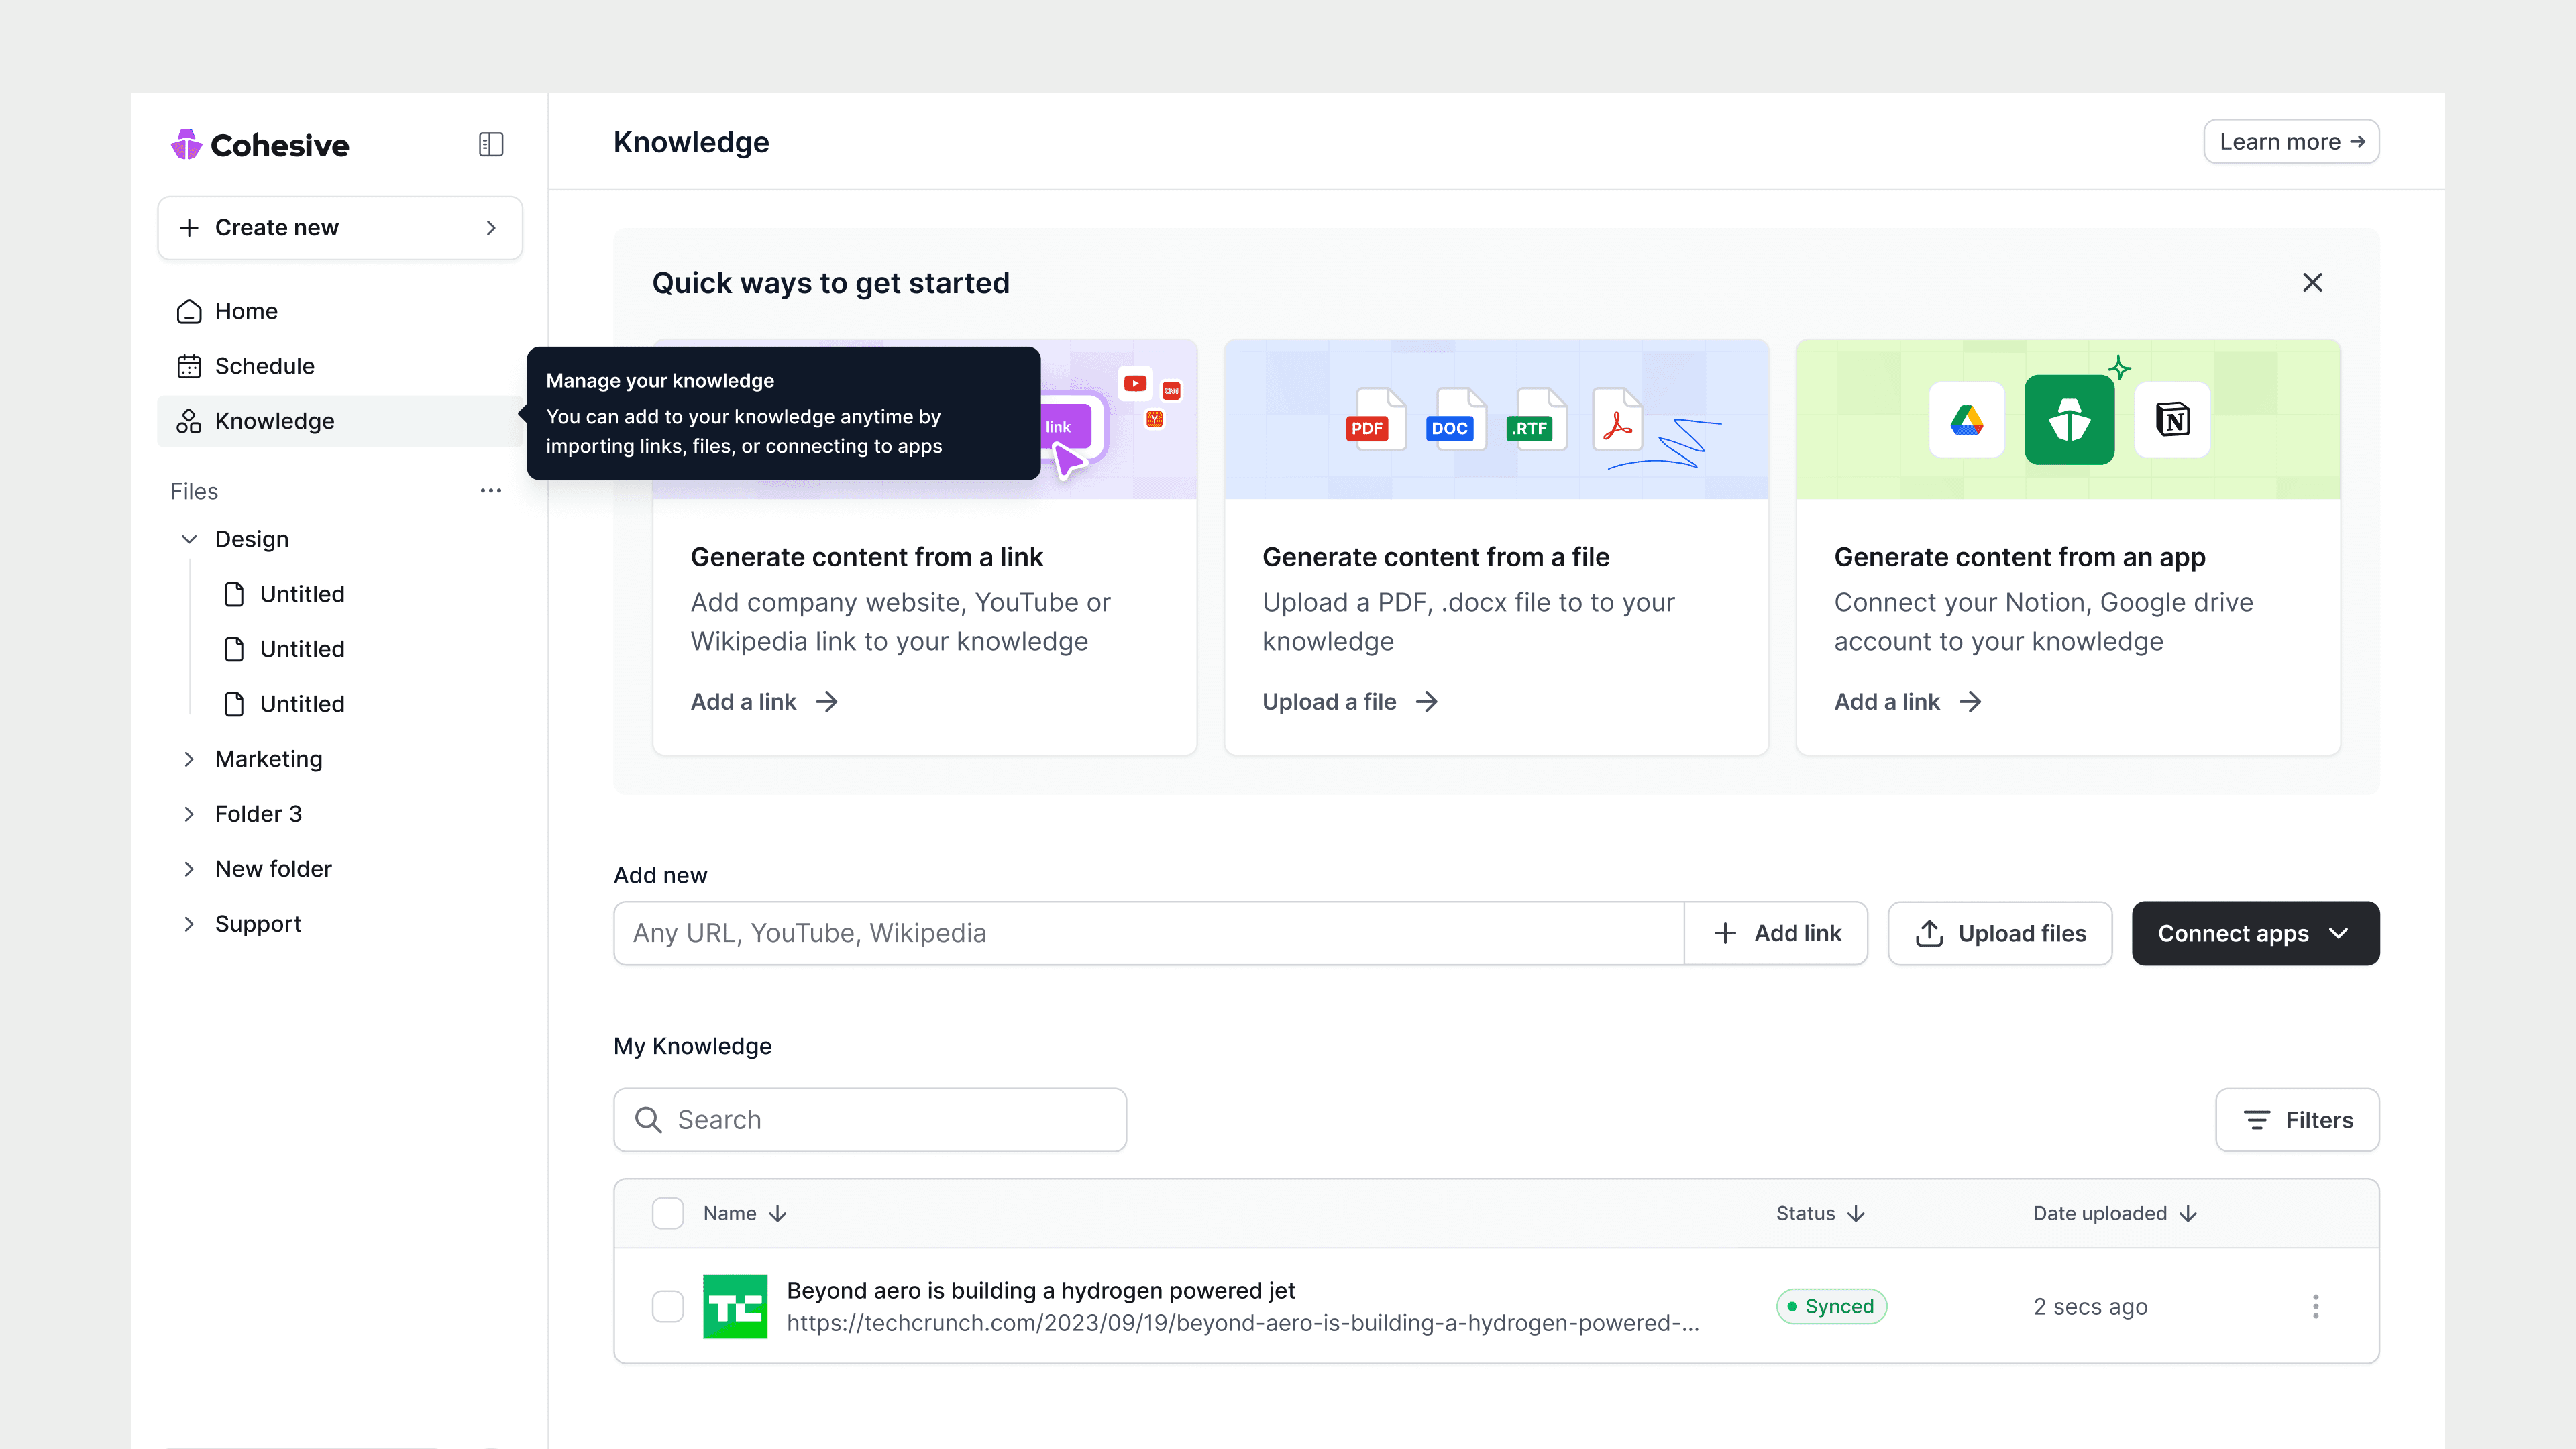Collapse the Design folder
The width and height of the screenshot is (2576, 1449).
[189, 539]
